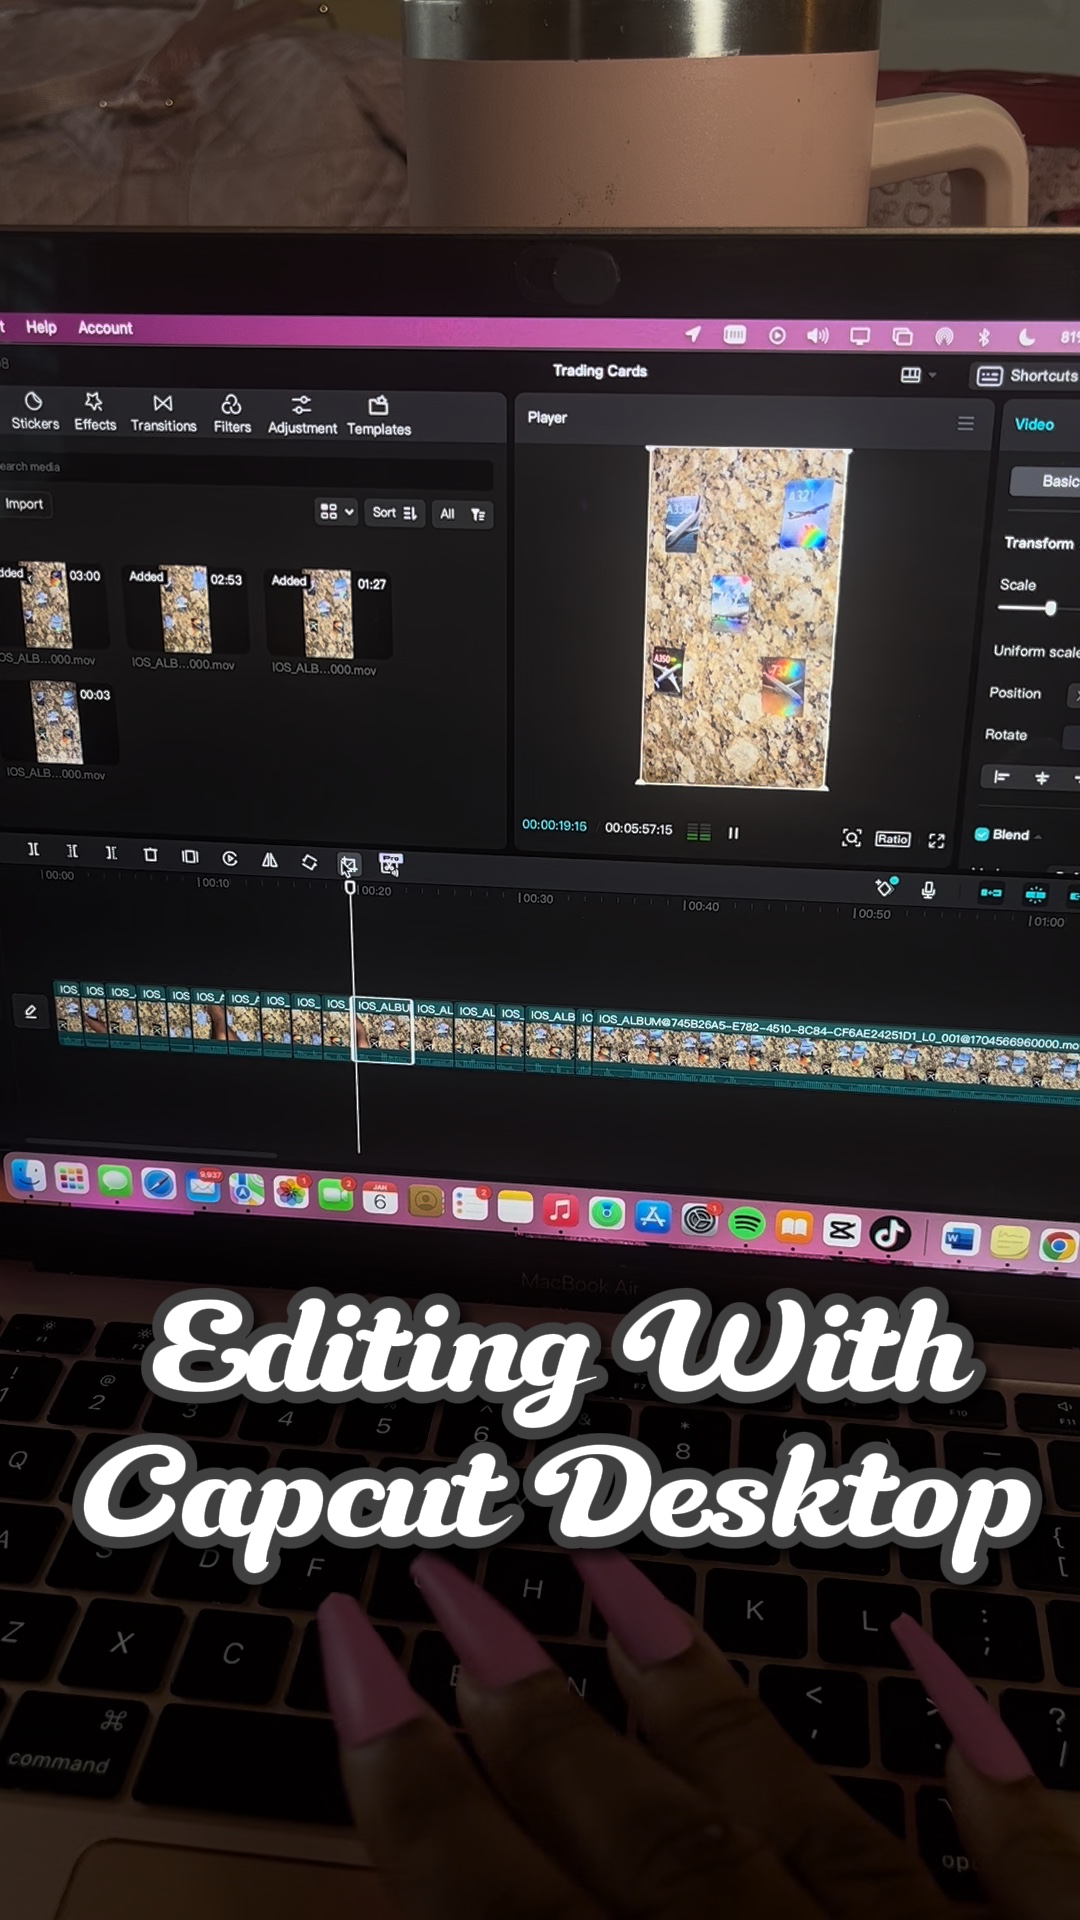
Task: Open the Filters panel
Action: (x=232, y=415)
